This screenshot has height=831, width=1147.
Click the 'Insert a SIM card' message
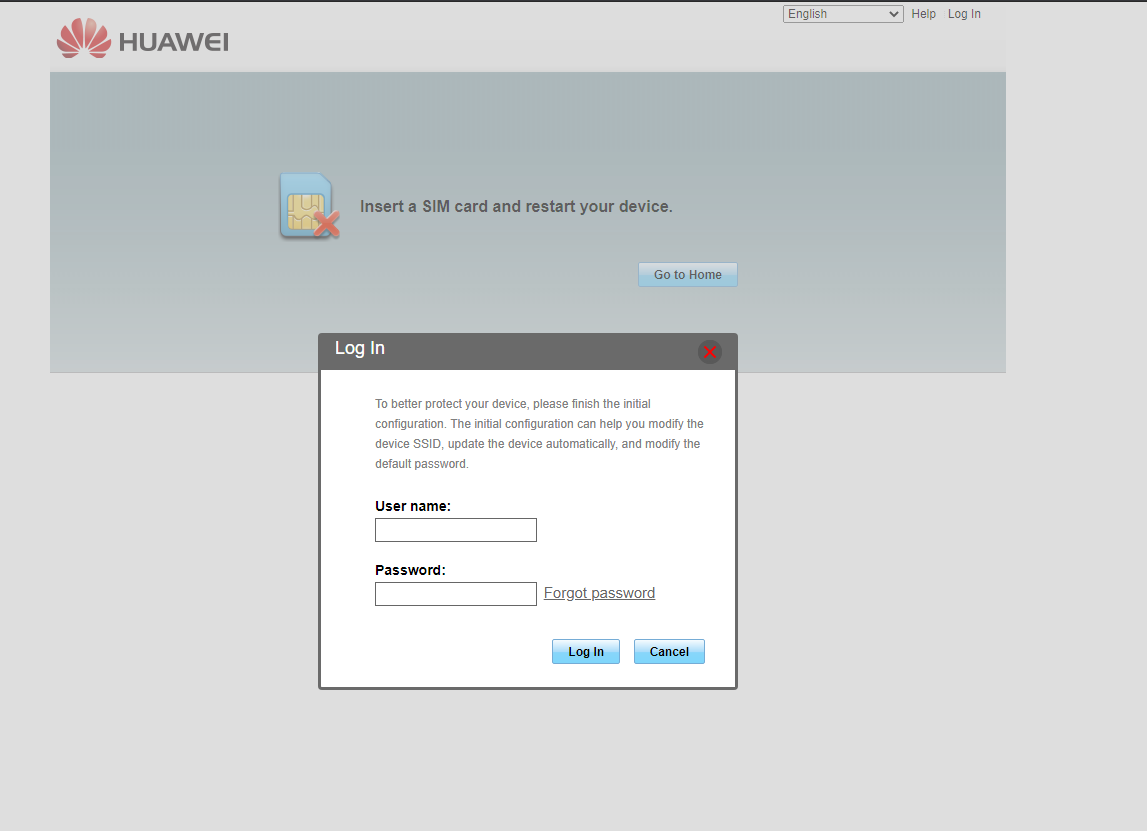(x=516, y=207)
